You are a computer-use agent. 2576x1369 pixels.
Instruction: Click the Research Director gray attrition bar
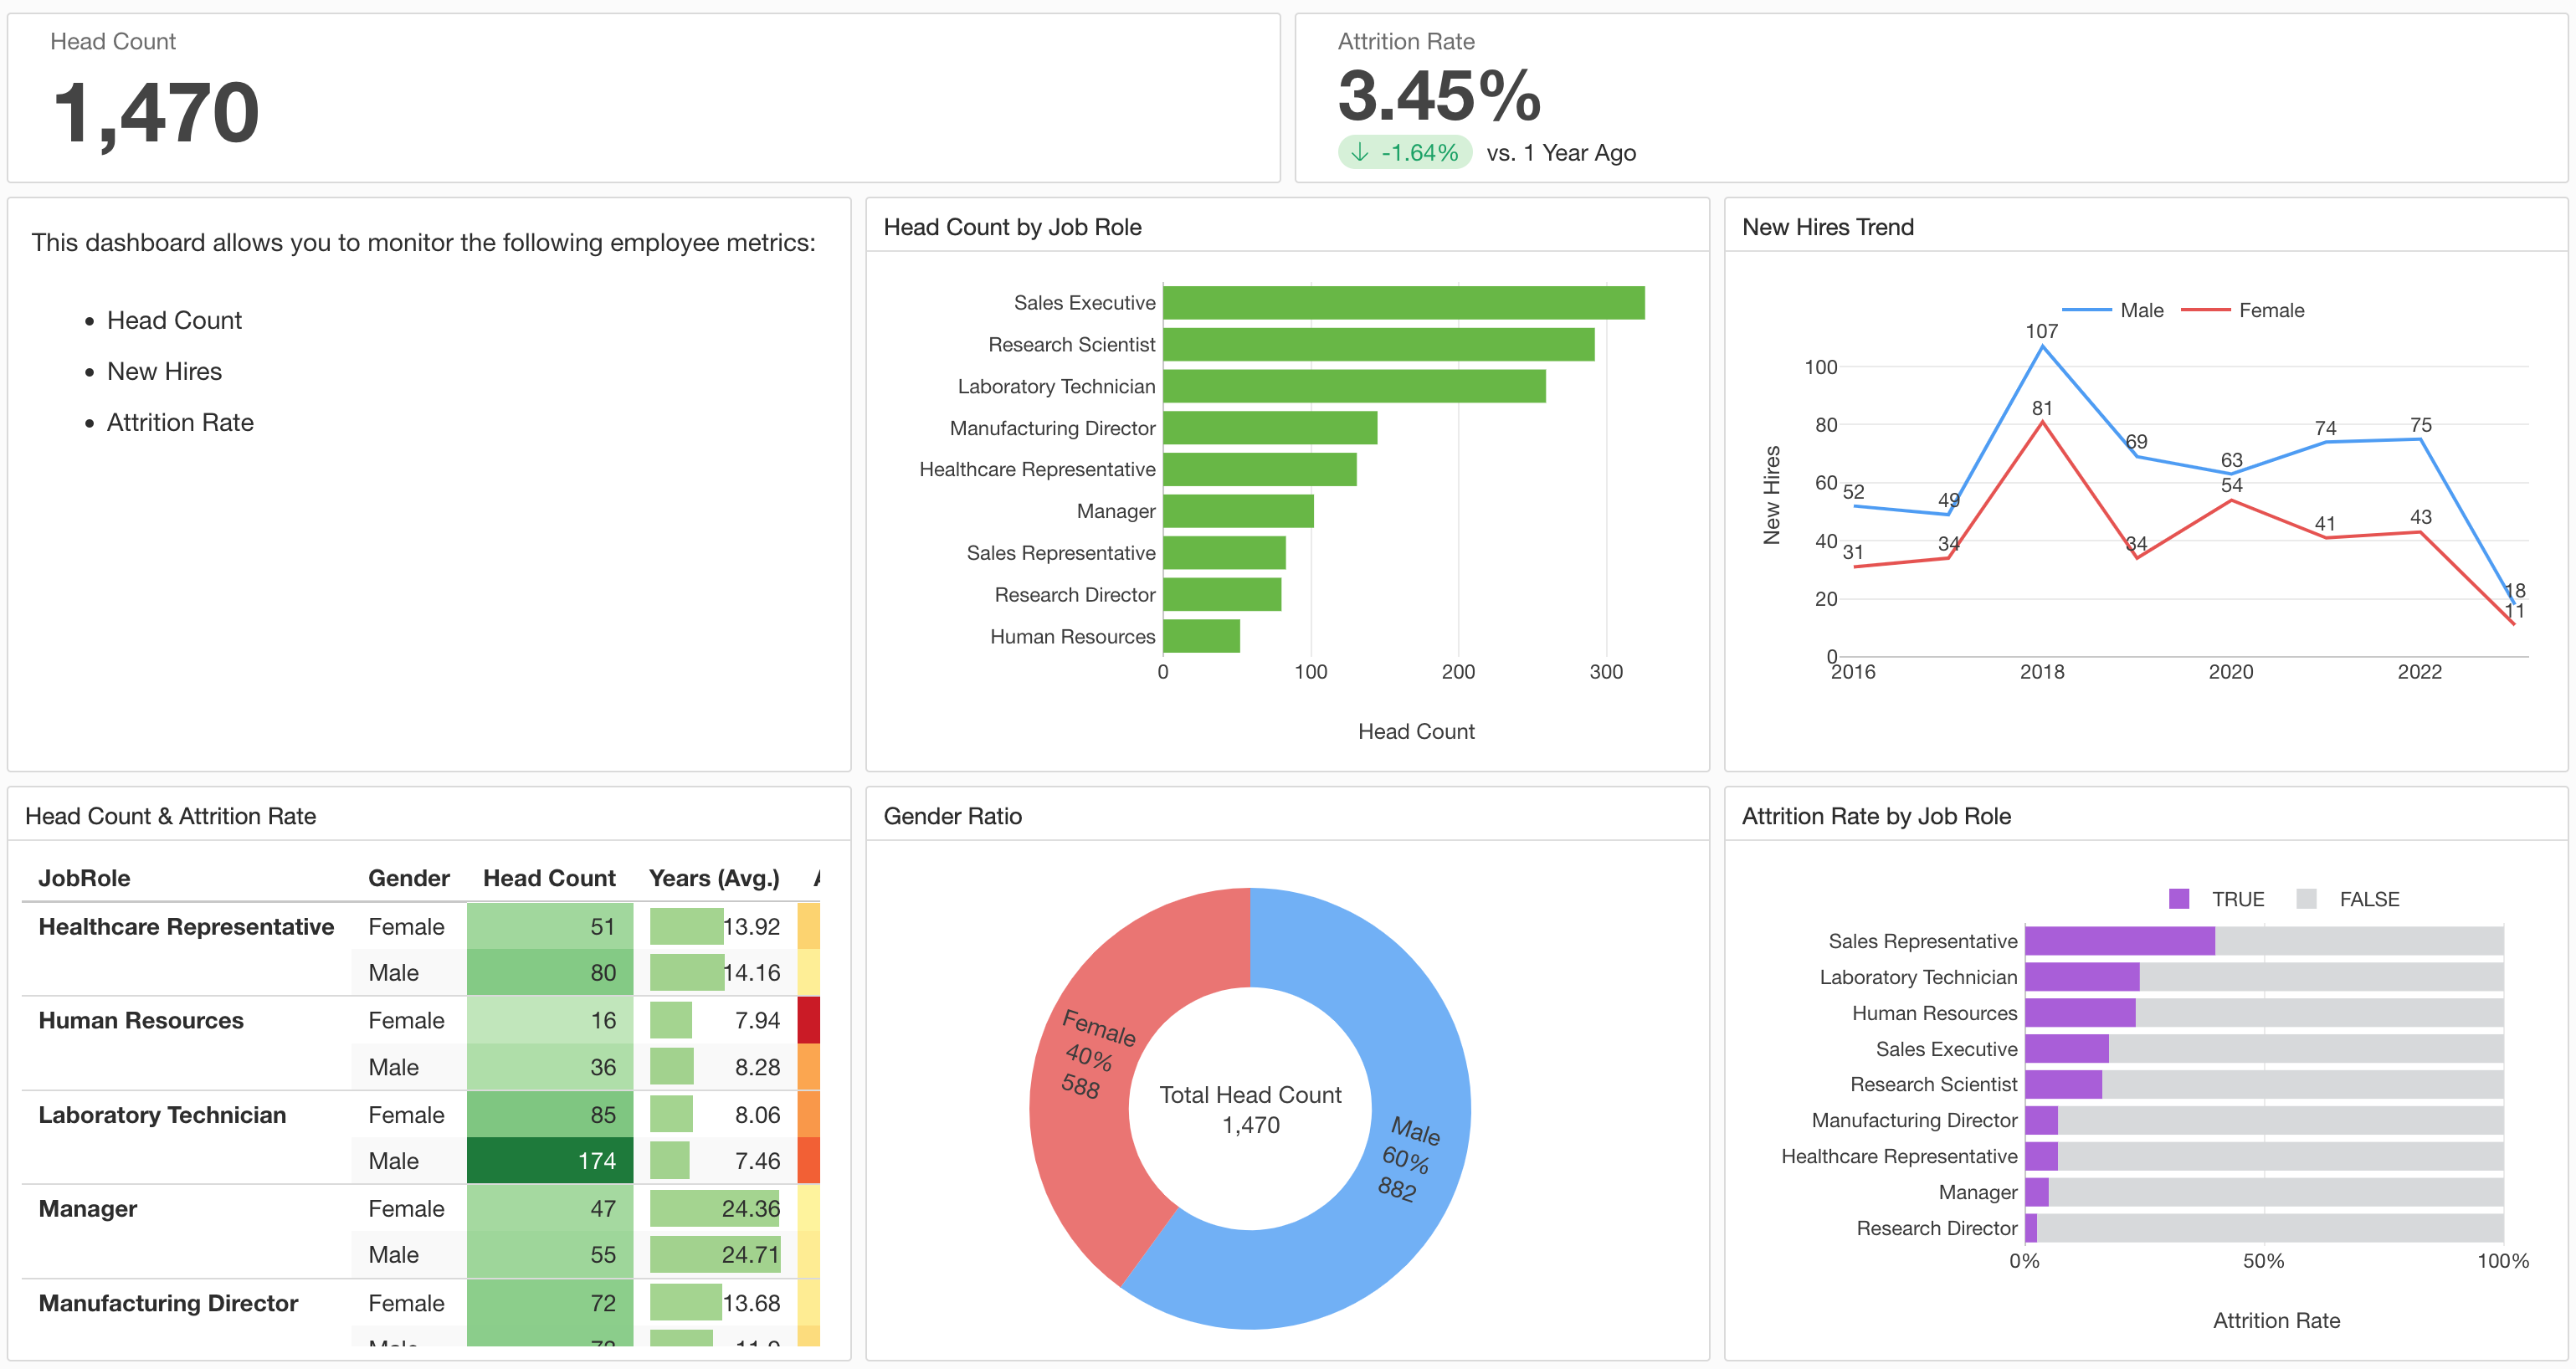2270,1228
